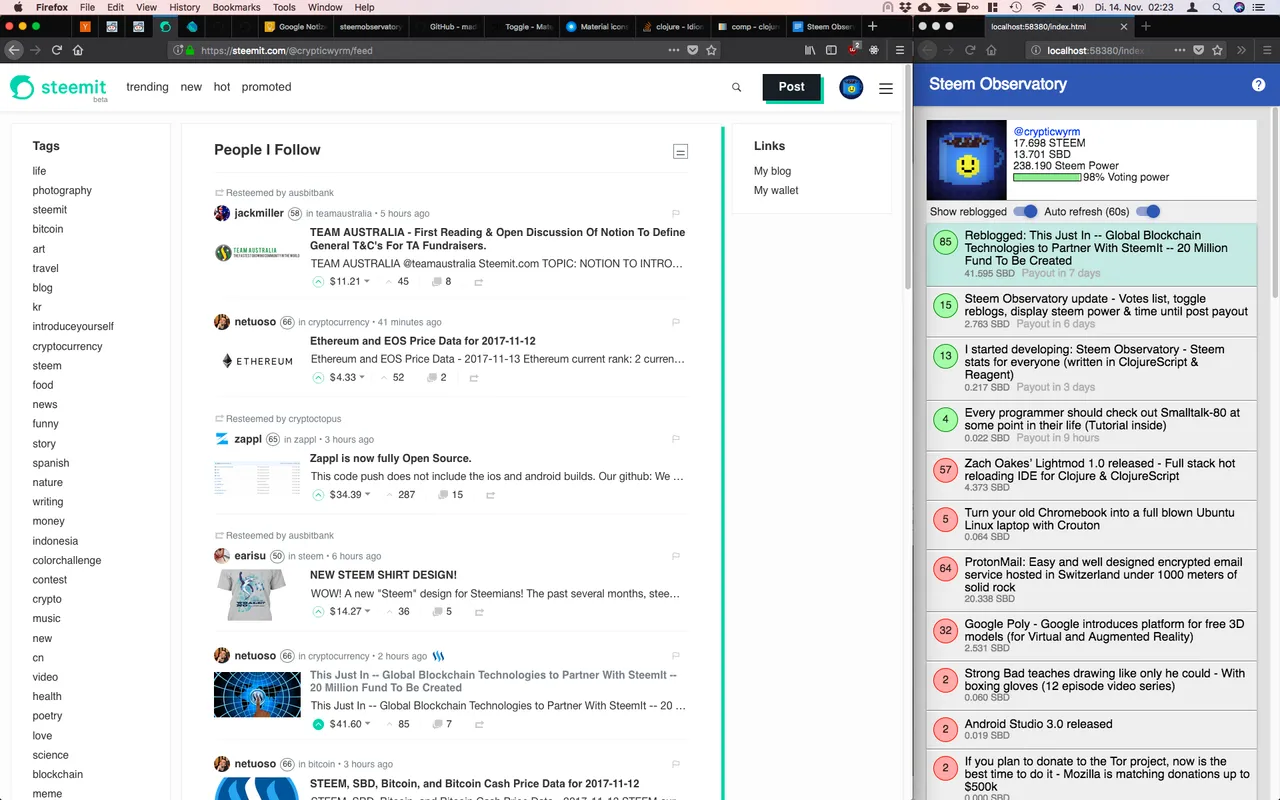Open the Steemit search icon

737,88
